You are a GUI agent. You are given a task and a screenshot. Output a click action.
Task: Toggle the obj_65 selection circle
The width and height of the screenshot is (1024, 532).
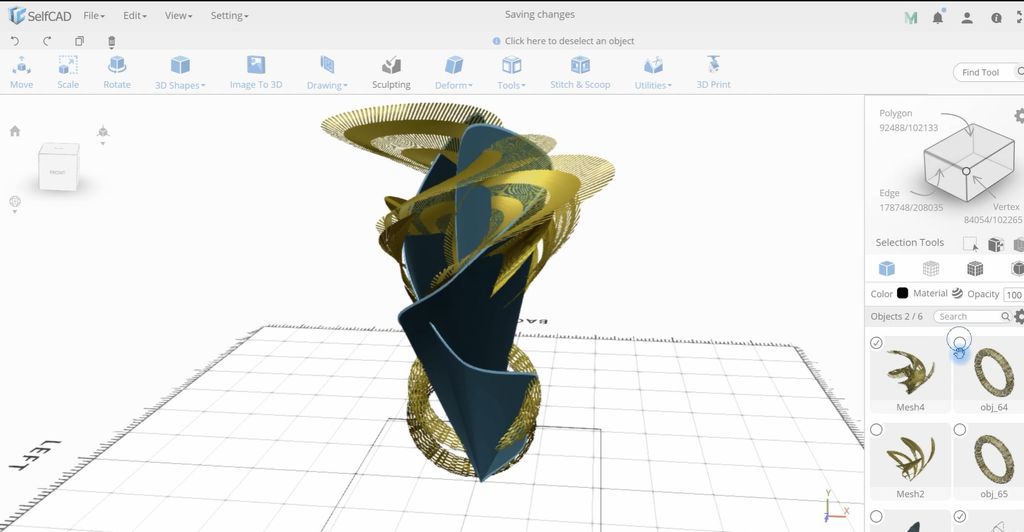click(959, 430)
